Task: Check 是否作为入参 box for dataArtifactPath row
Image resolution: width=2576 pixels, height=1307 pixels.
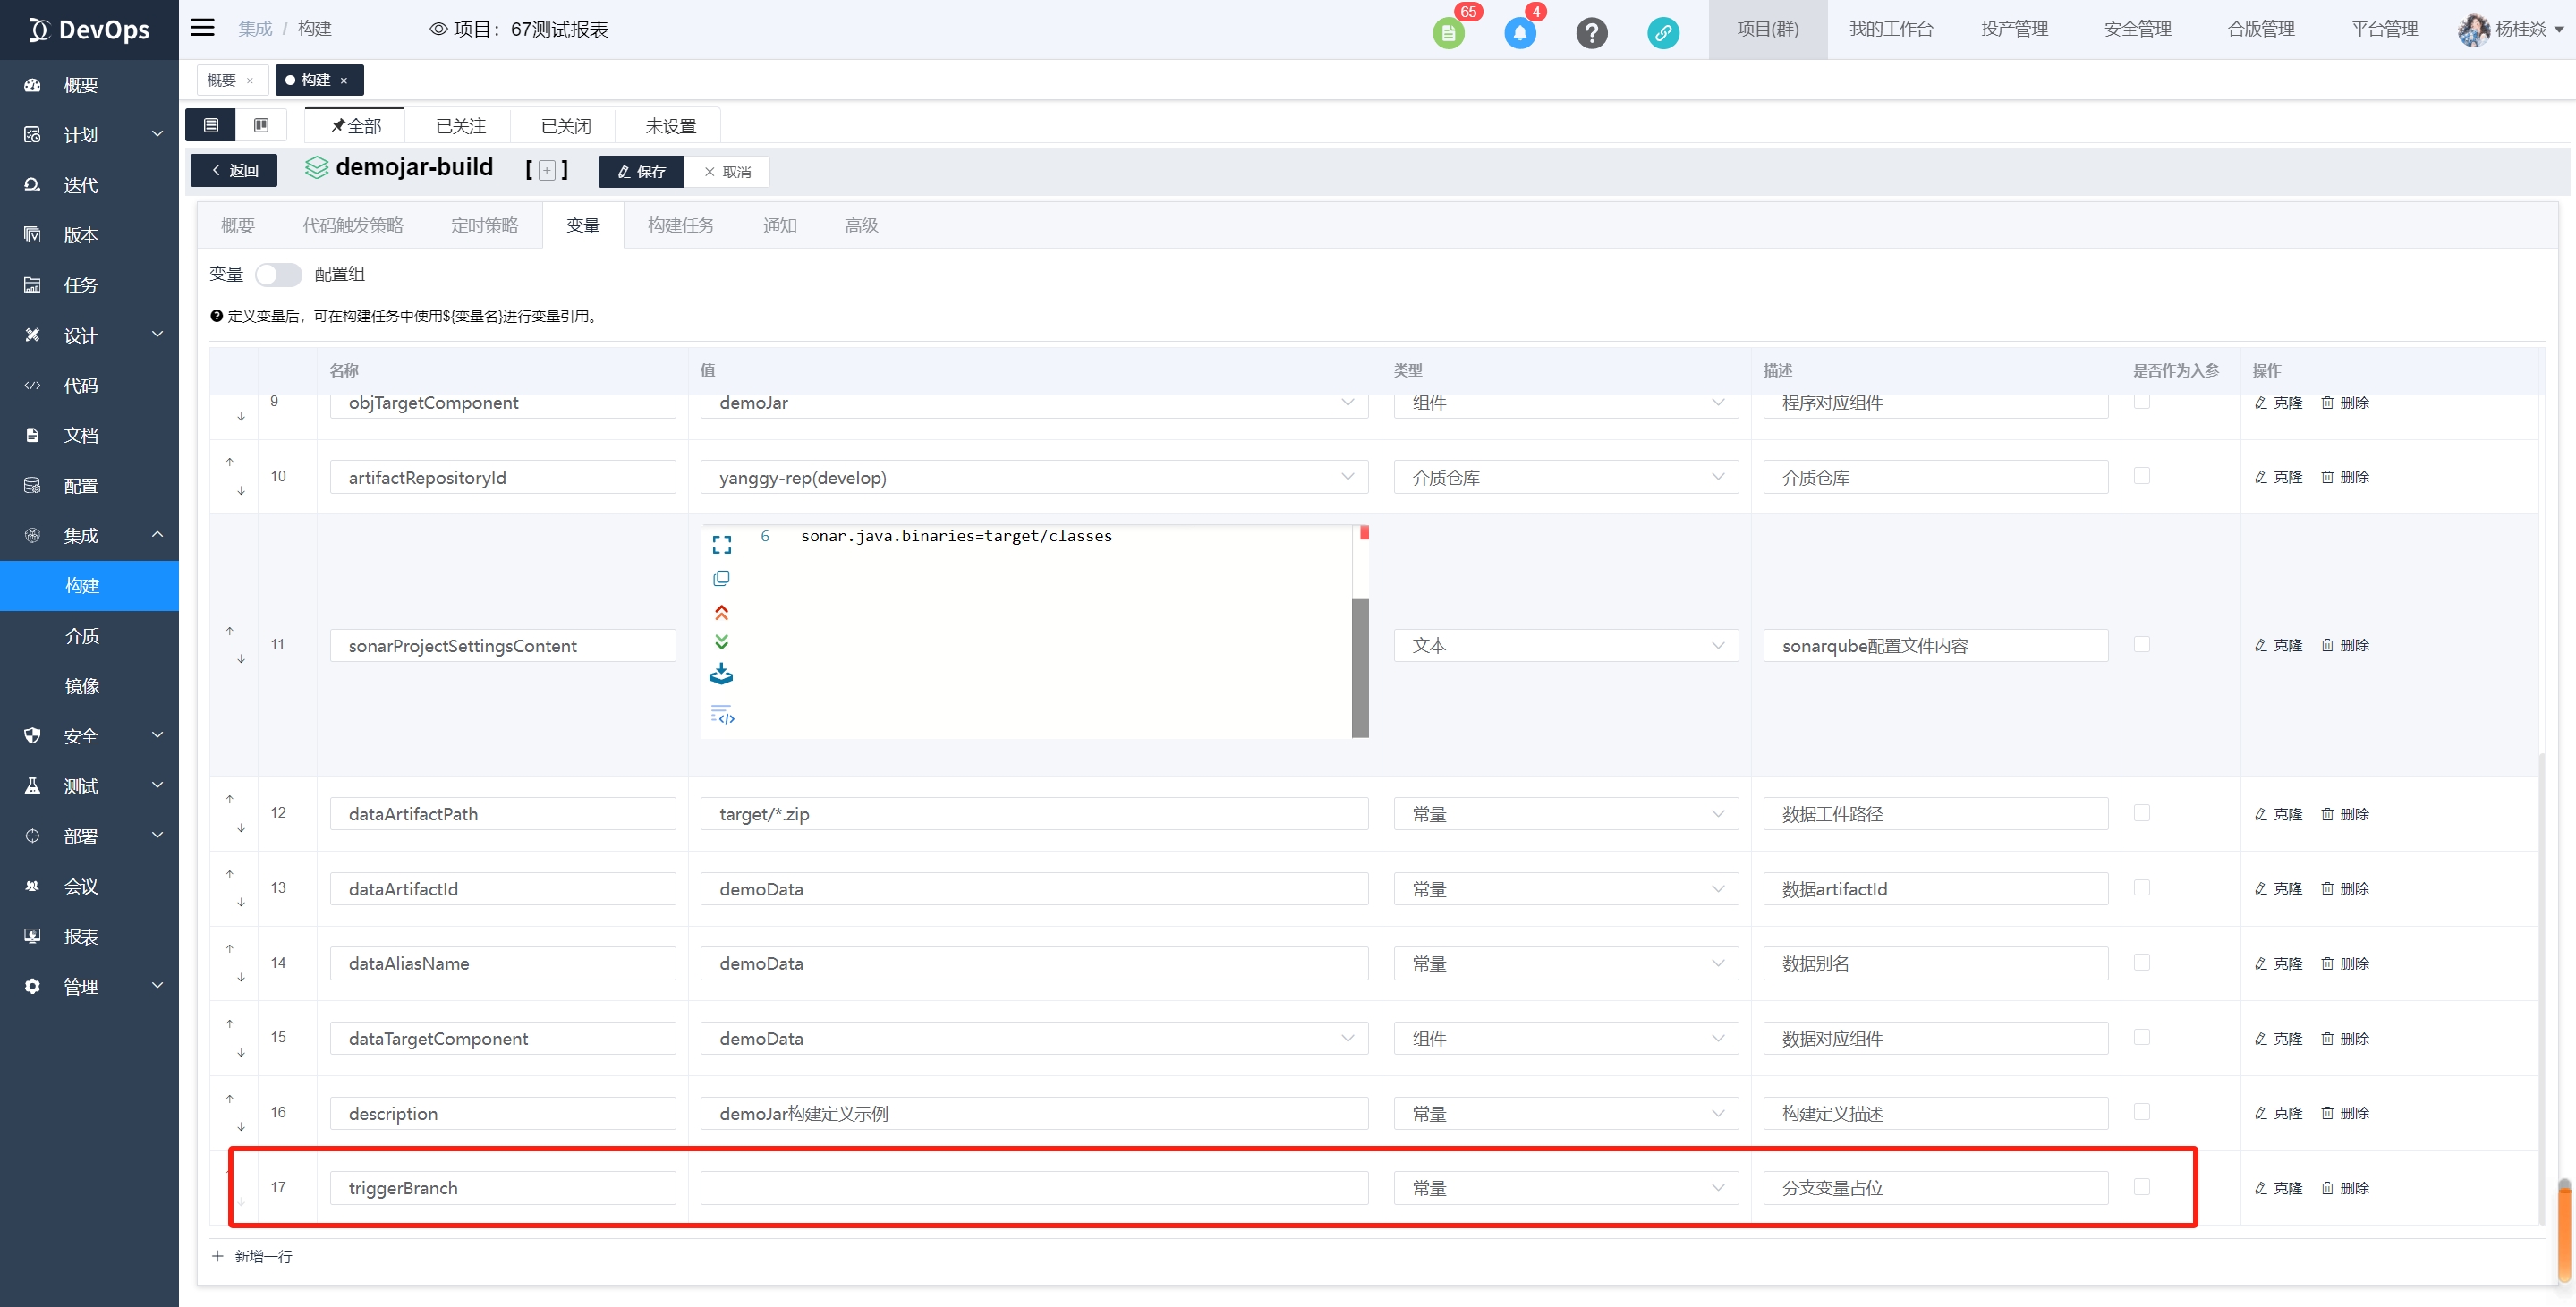Action: point(2141,813)
